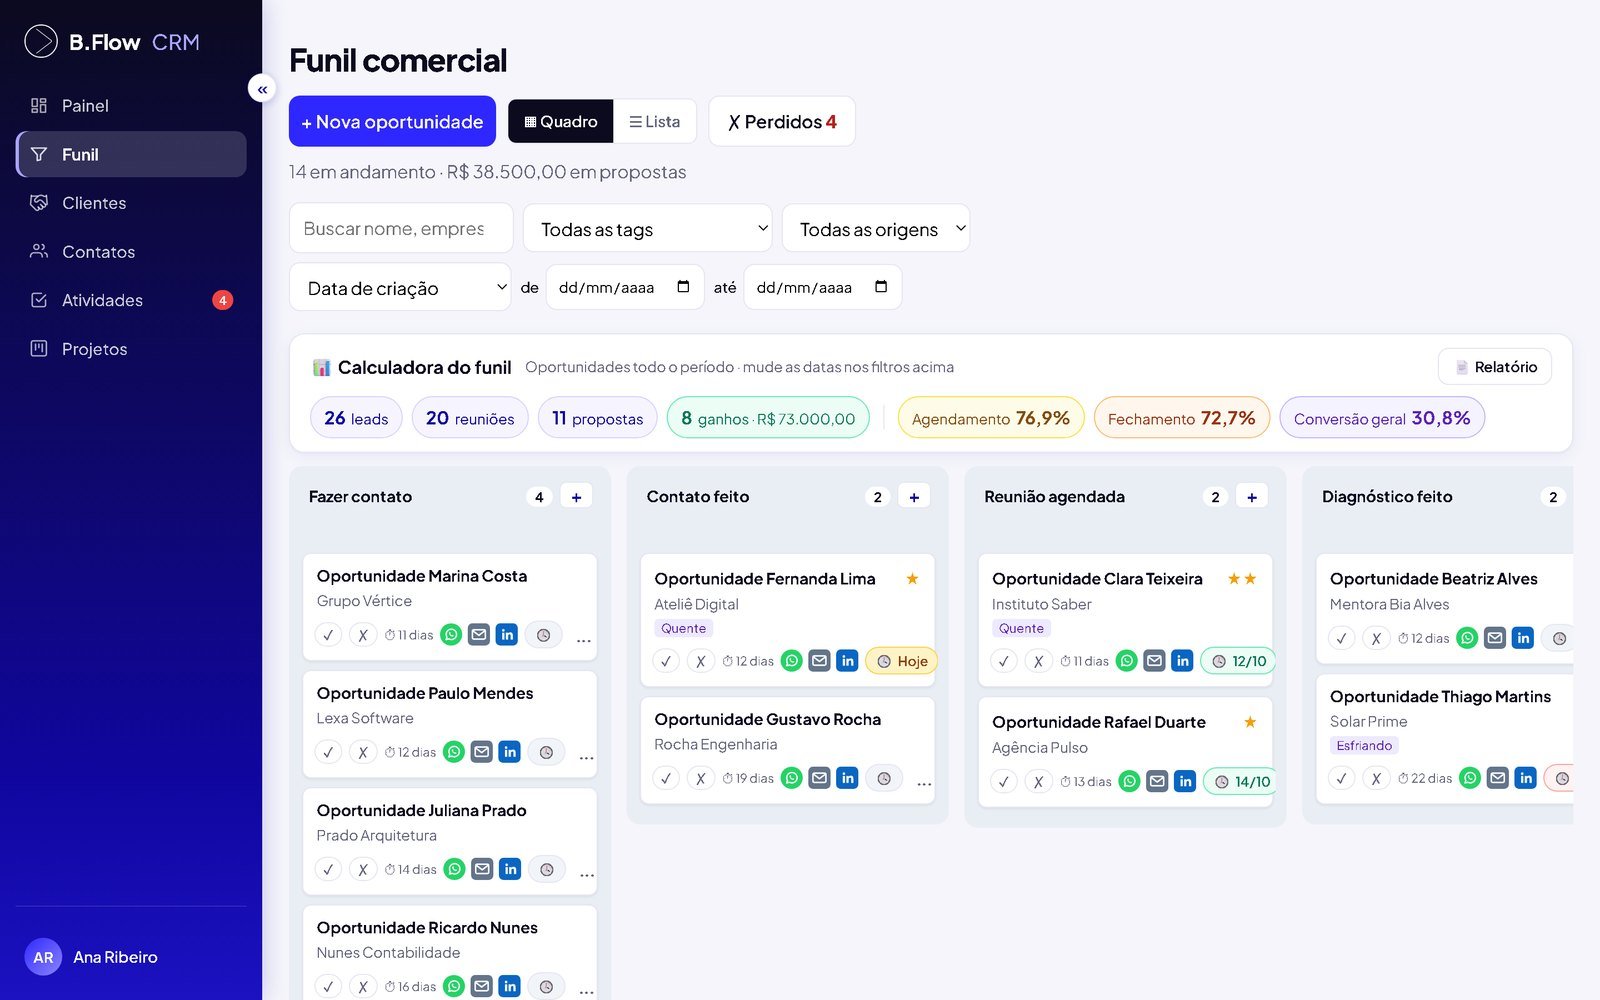
Task: Click the B.Flow CRM logo
Action: click(112, 42)
